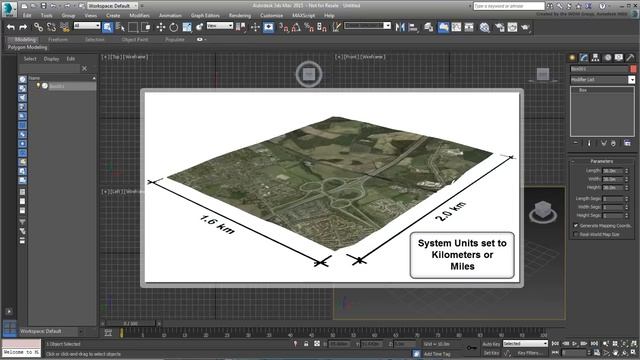Toggle the 3D Snaps button
Viewport: 640px width, 360px height.
[x=284, y=27]
